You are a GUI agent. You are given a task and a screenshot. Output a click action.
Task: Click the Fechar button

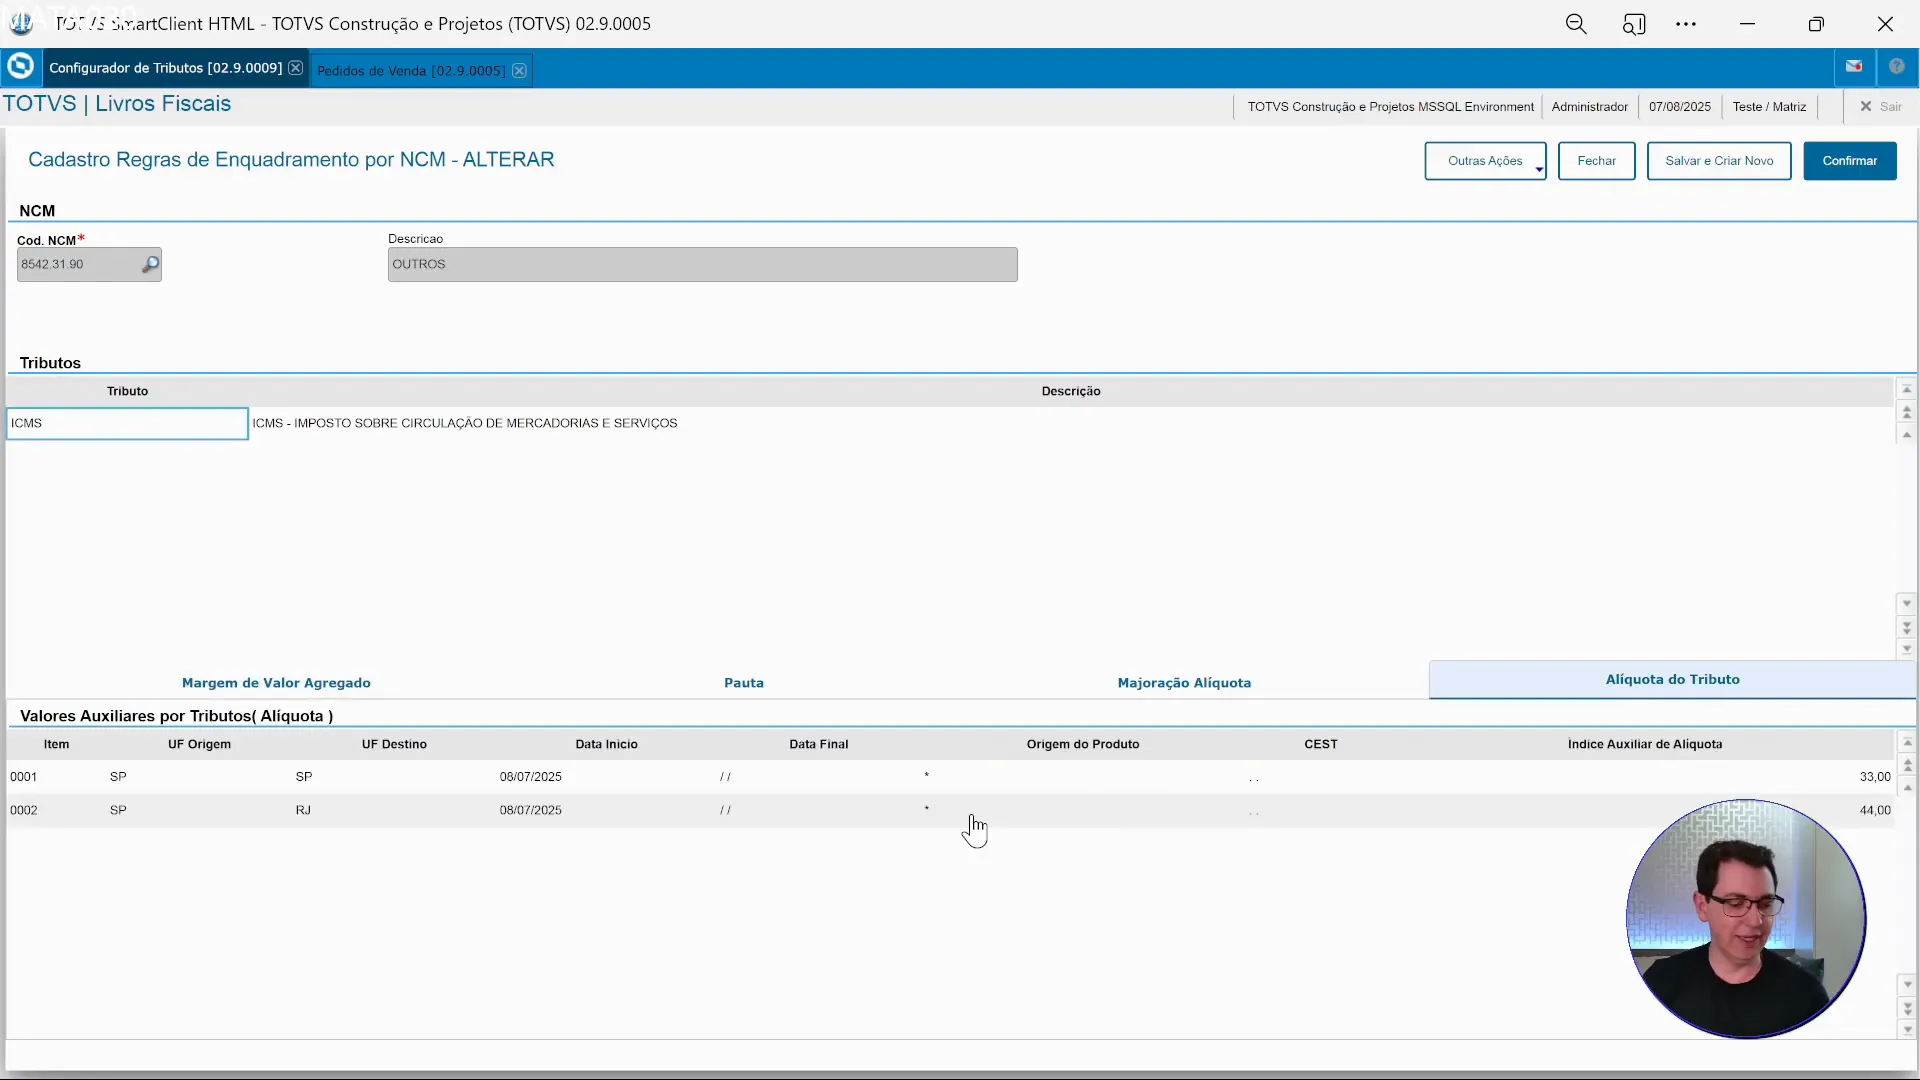[x=1596, y=161]
